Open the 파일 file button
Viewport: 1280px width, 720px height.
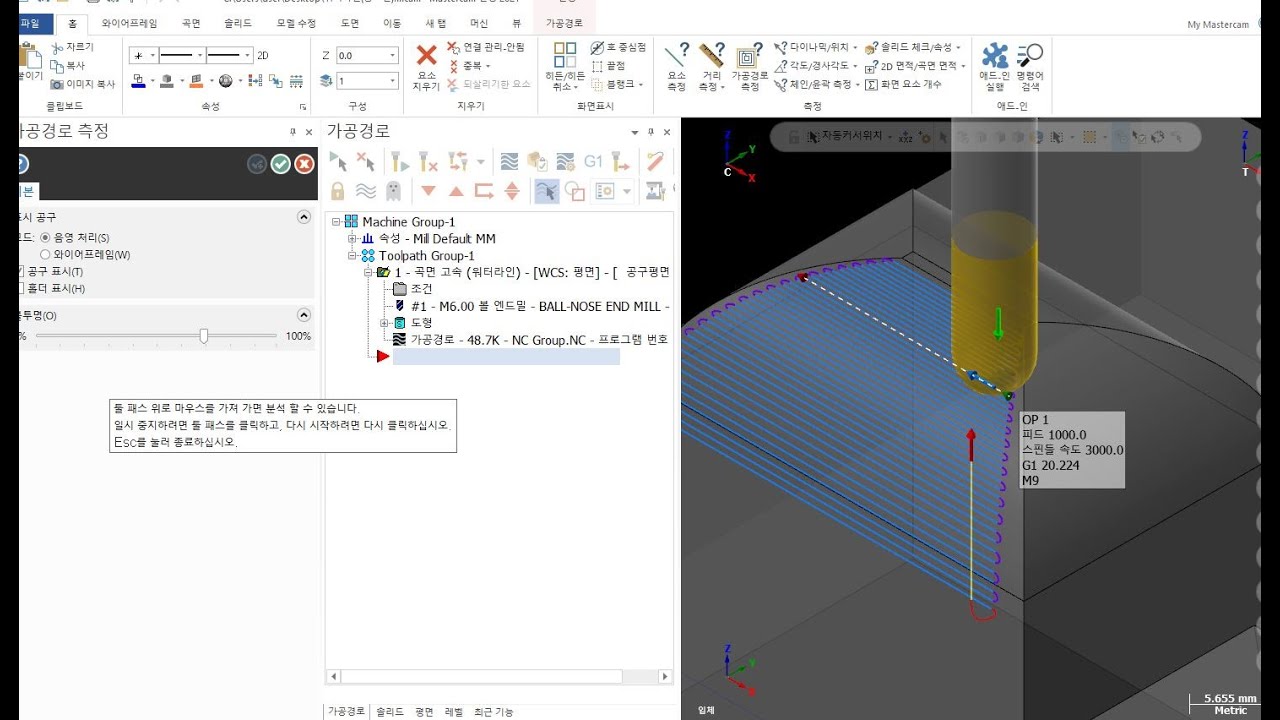(31, 22)
